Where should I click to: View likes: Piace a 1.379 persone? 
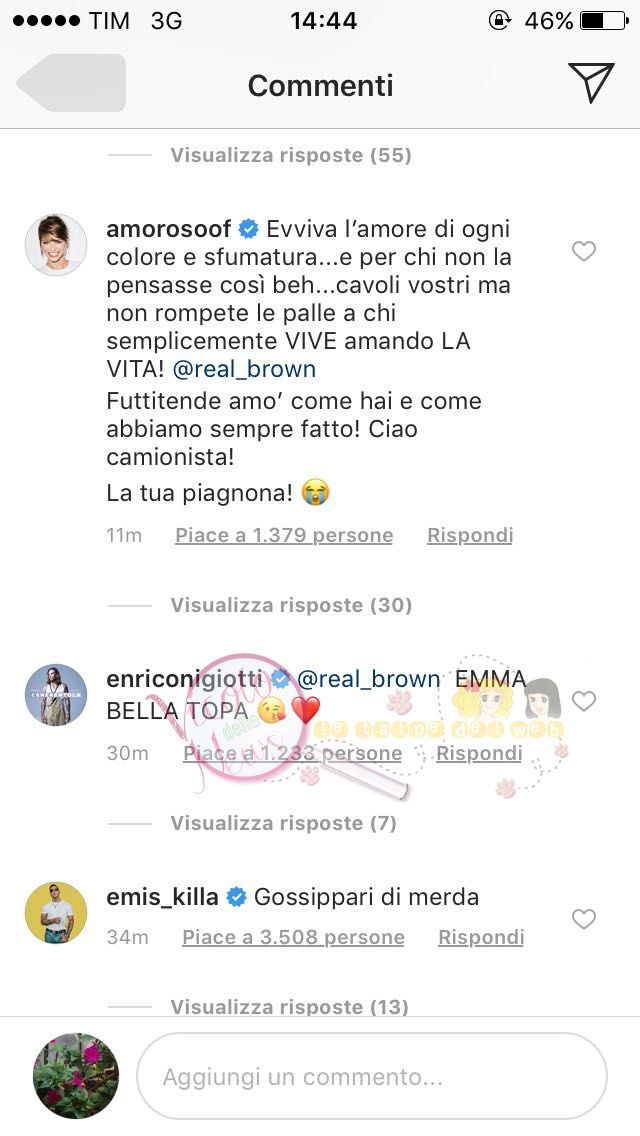284,535
